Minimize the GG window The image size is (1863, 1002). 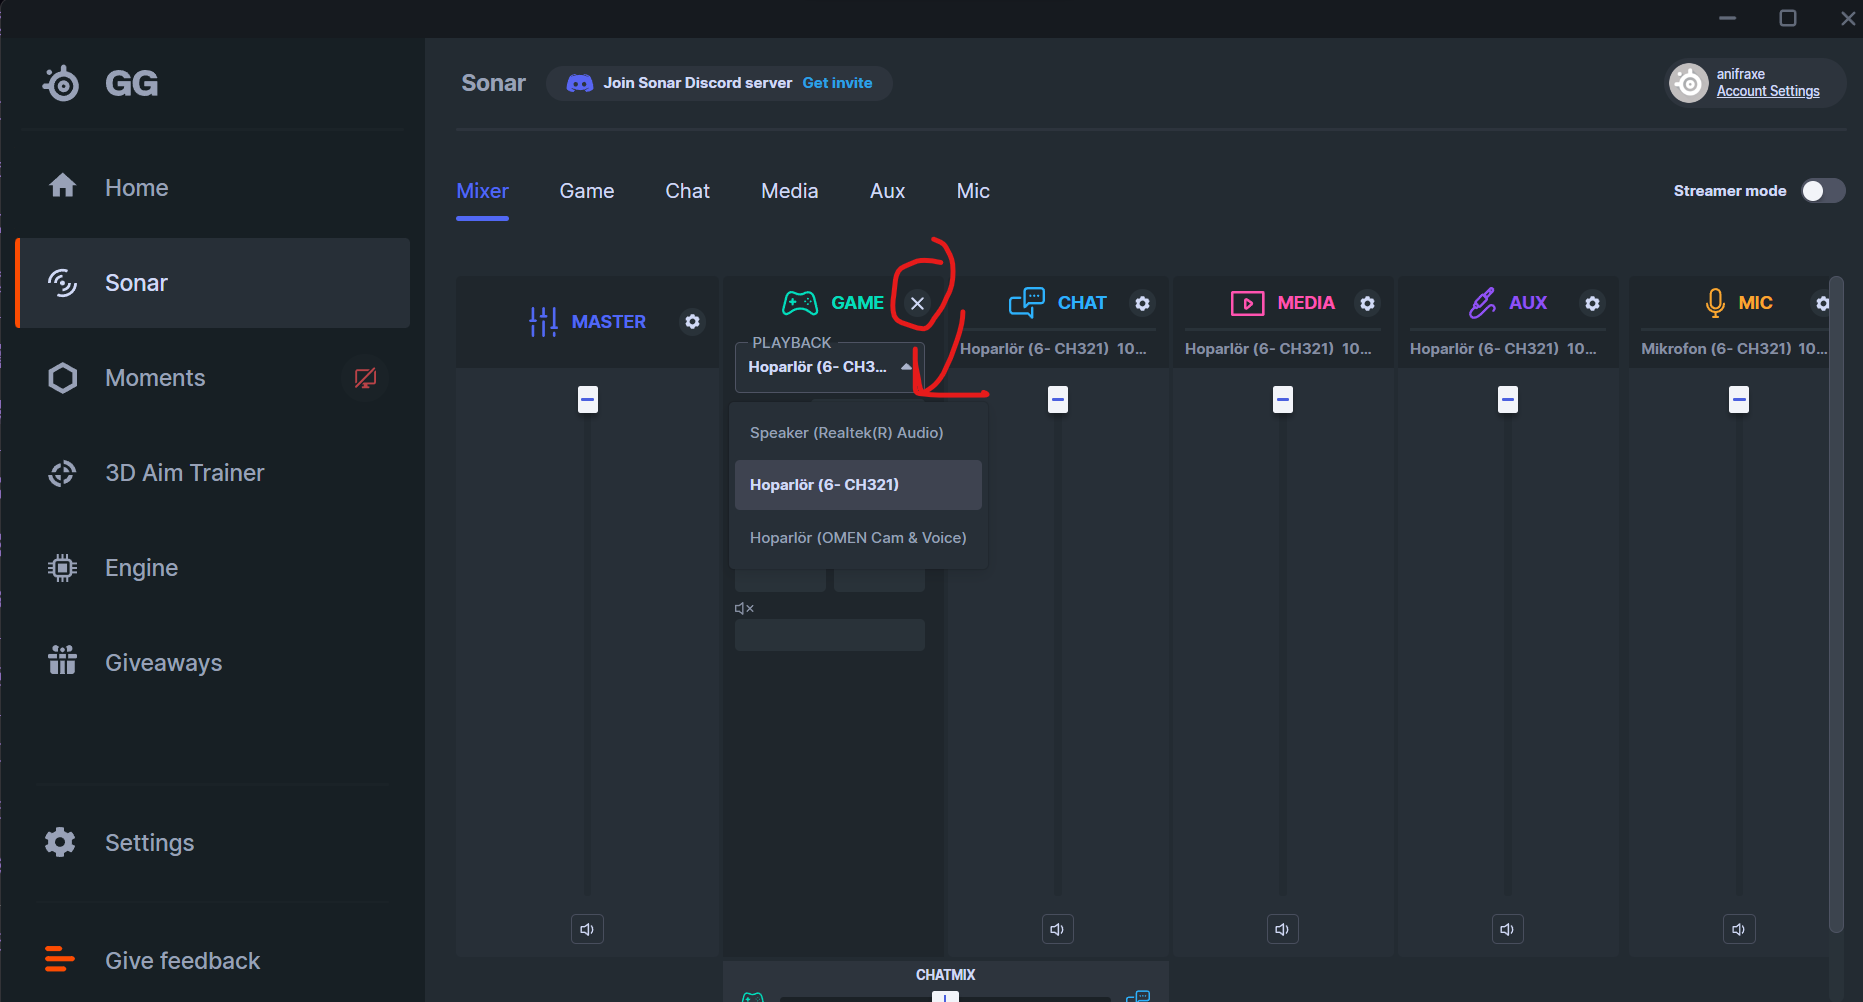click(x=1727, y=18)
